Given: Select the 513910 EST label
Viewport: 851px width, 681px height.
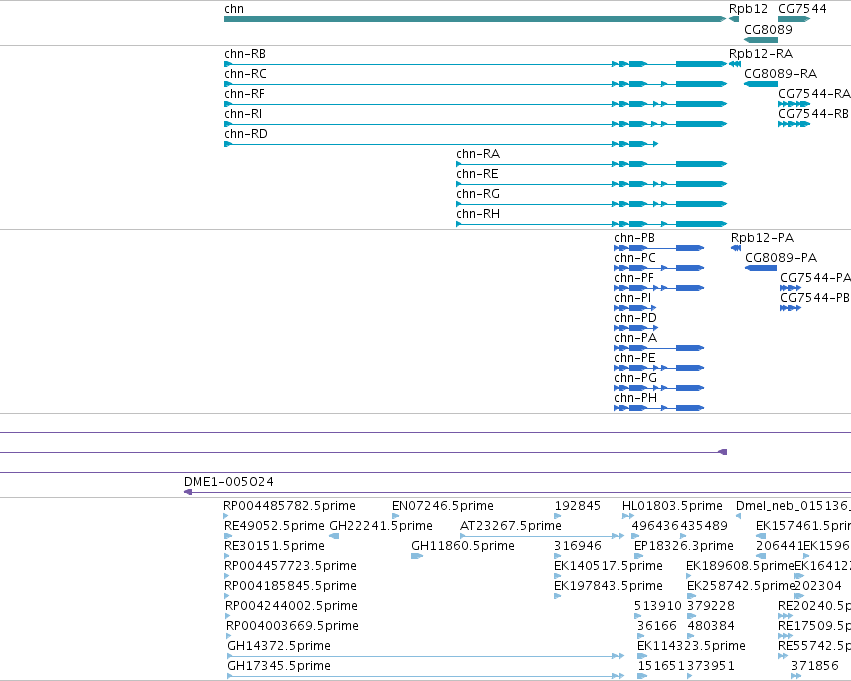Looking at the screenshot, I should [658, 606].
